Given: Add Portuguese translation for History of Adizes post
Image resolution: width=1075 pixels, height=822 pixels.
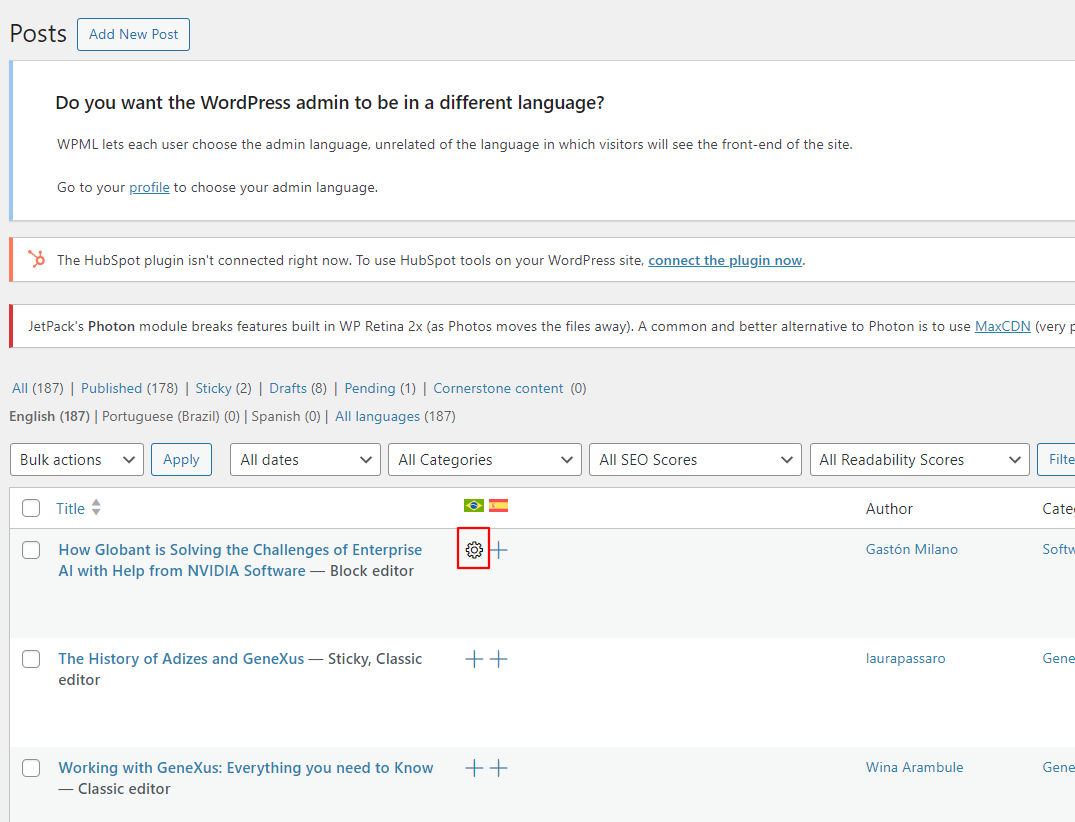Looking at the screenshot, I should pos(474,659).
